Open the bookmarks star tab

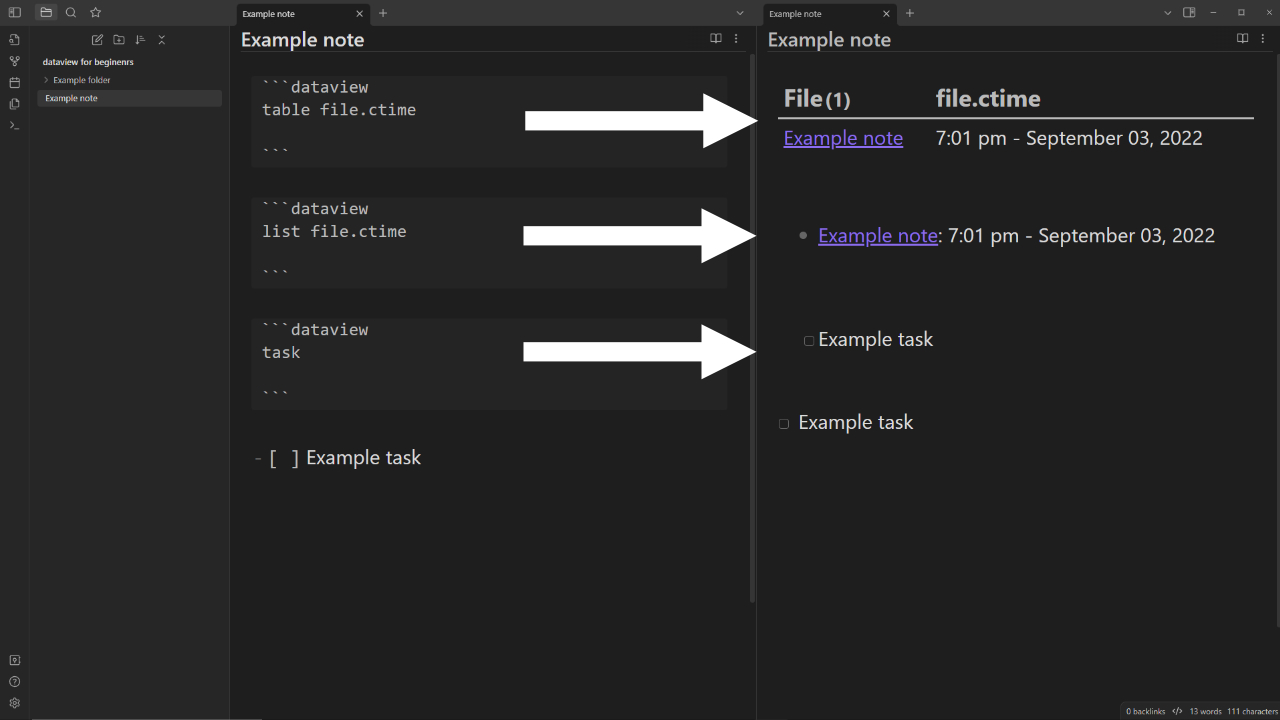tap(95, 12)
